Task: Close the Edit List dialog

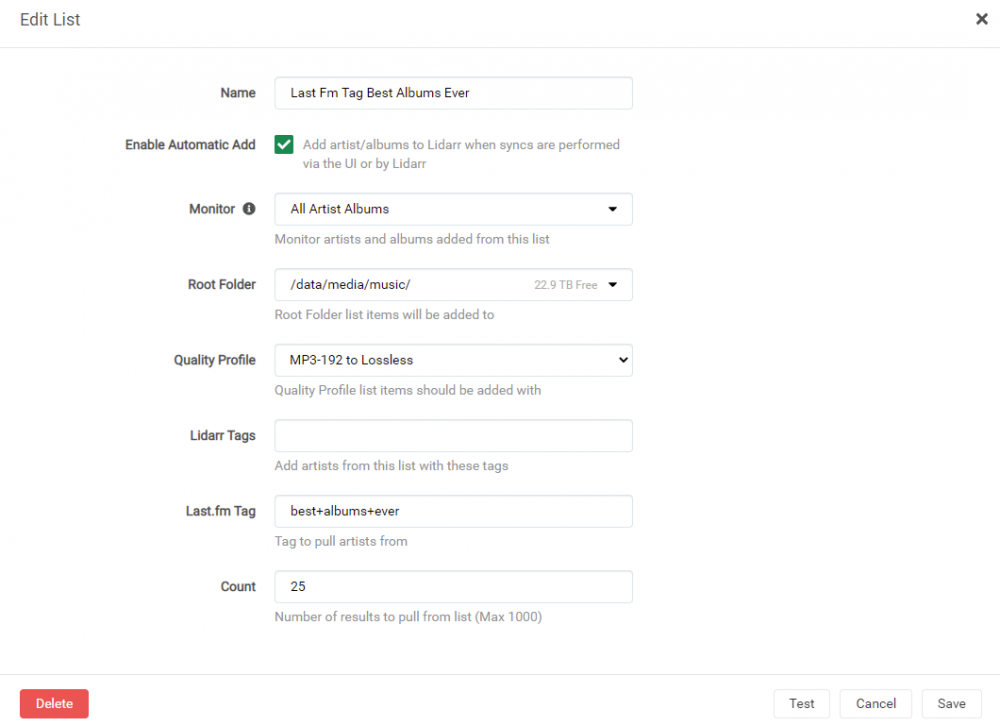Action: pos(982,19)
